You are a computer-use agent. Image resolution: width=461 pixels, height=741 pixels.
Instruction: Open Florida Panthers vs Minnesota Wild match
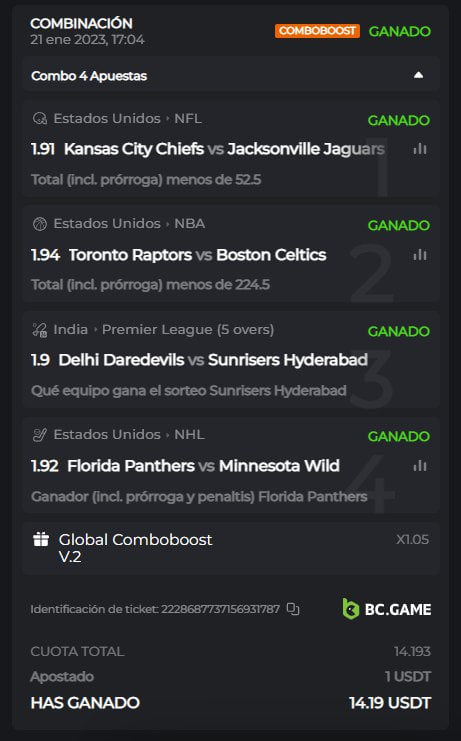[x=203, y=466]
